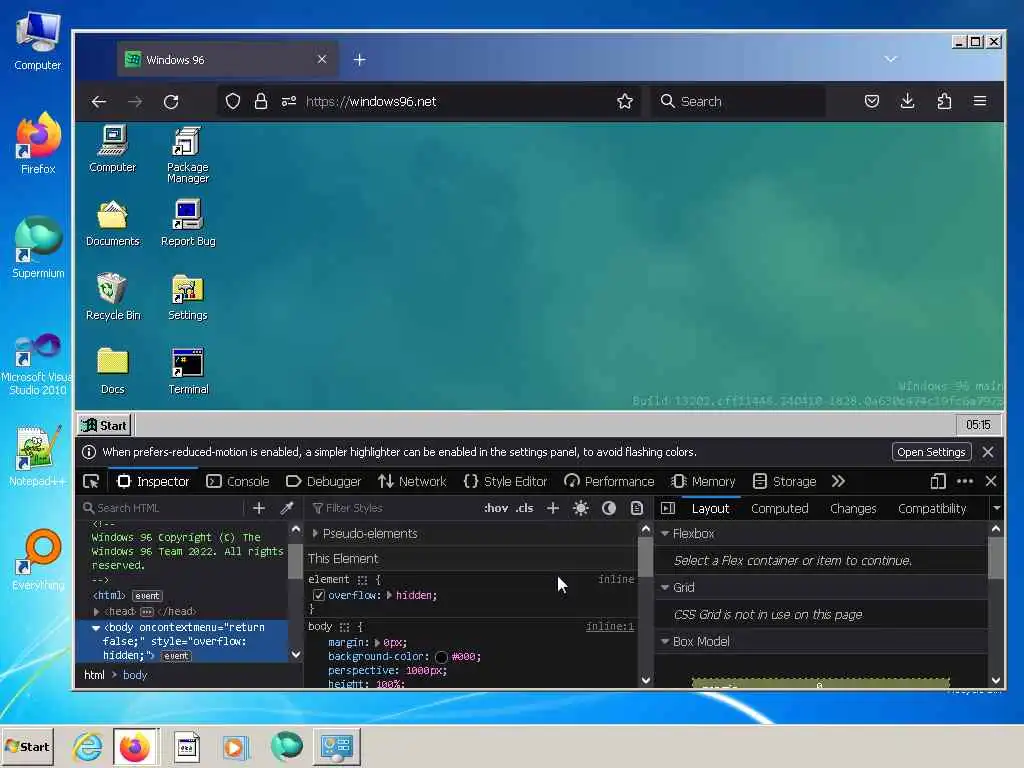Go back in Firefox history
Viewport: 1024px width, 768px height.
(99, 101)
